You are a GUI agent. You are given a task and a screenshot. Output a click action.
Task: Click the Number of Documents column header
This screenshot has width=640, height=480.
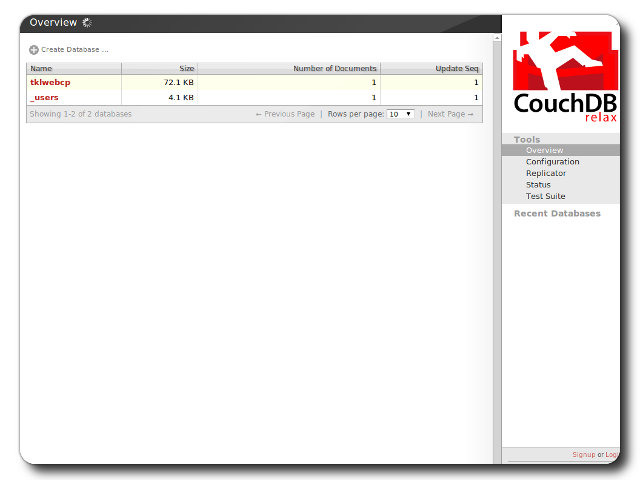tap(334, 68)
